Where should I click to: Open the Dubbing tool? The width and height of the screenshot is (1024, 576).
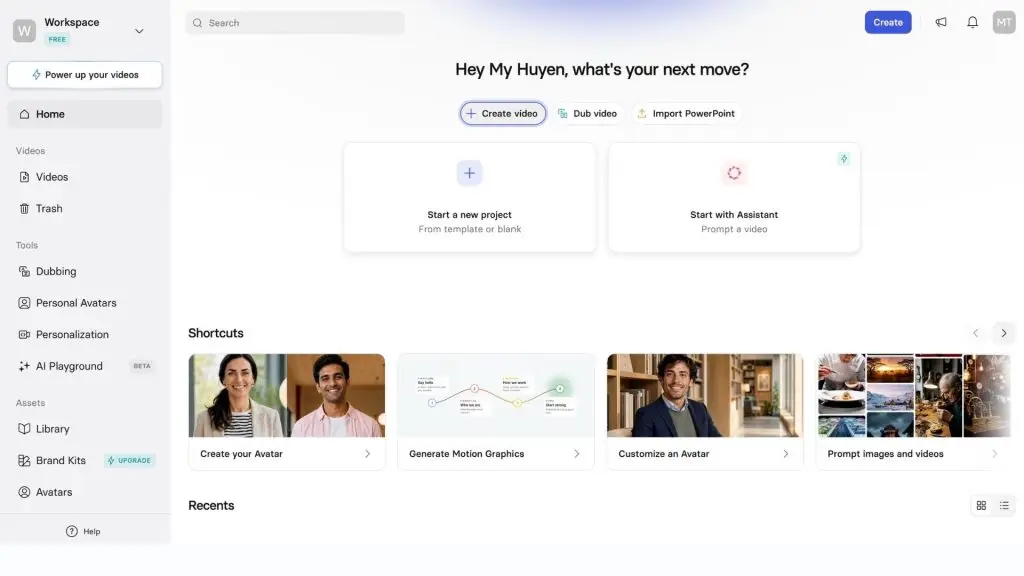pyautogui.click(x=85, y=271)
